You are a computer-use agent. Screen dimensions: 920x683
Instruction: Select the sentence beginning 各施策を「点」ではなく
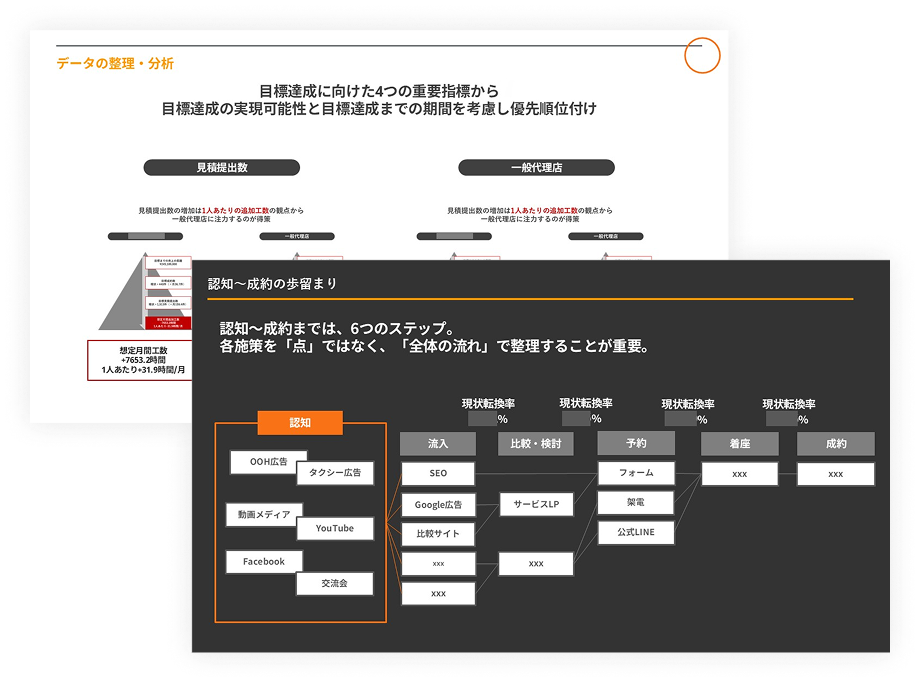tap(434, 346)
